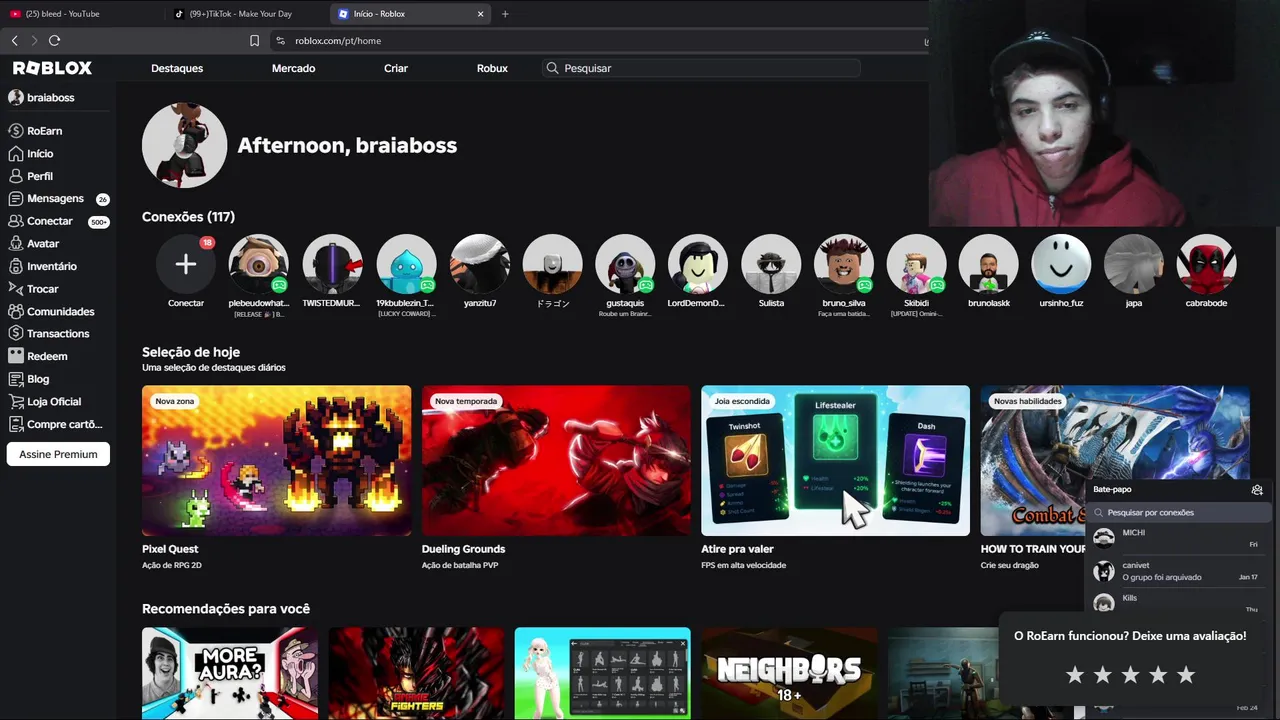Give RoEarn a five-star rating

[x=1186, y=675]
